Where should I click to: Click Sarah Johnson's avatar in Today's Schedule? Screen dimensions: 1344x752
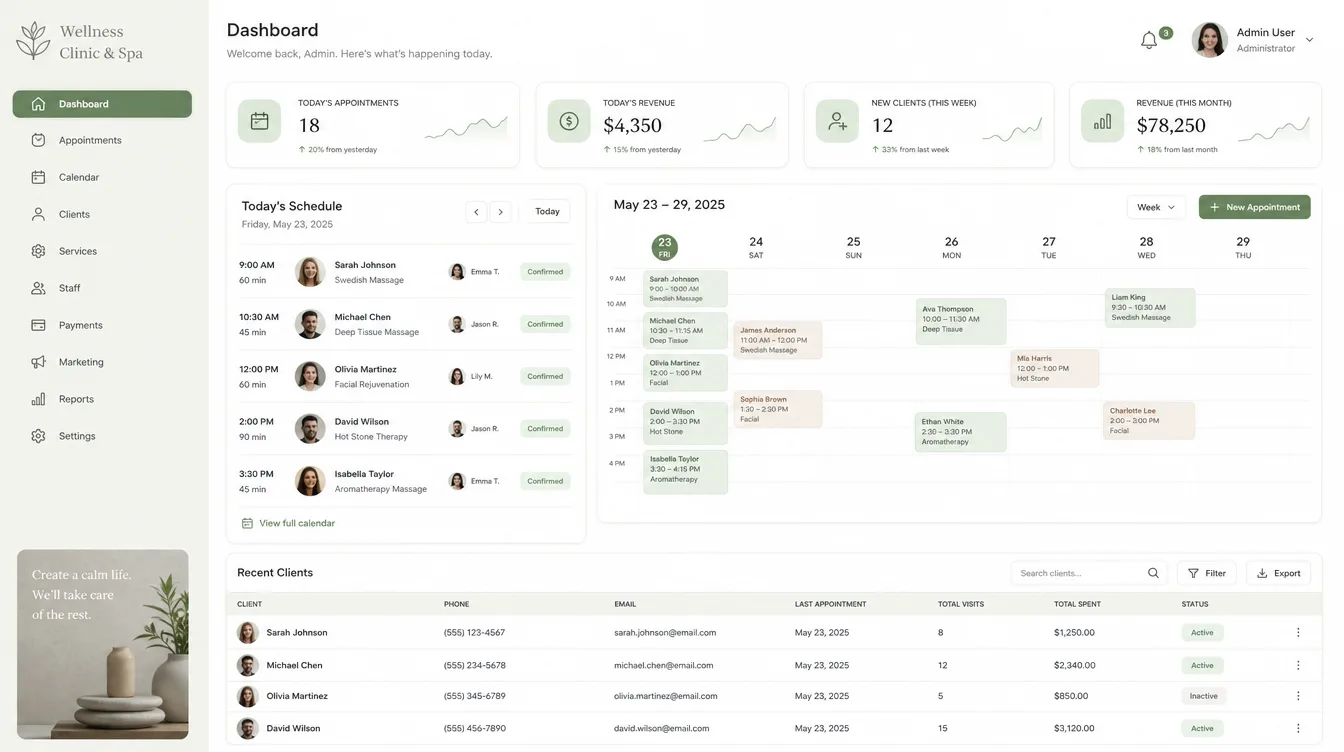(310, 272)
